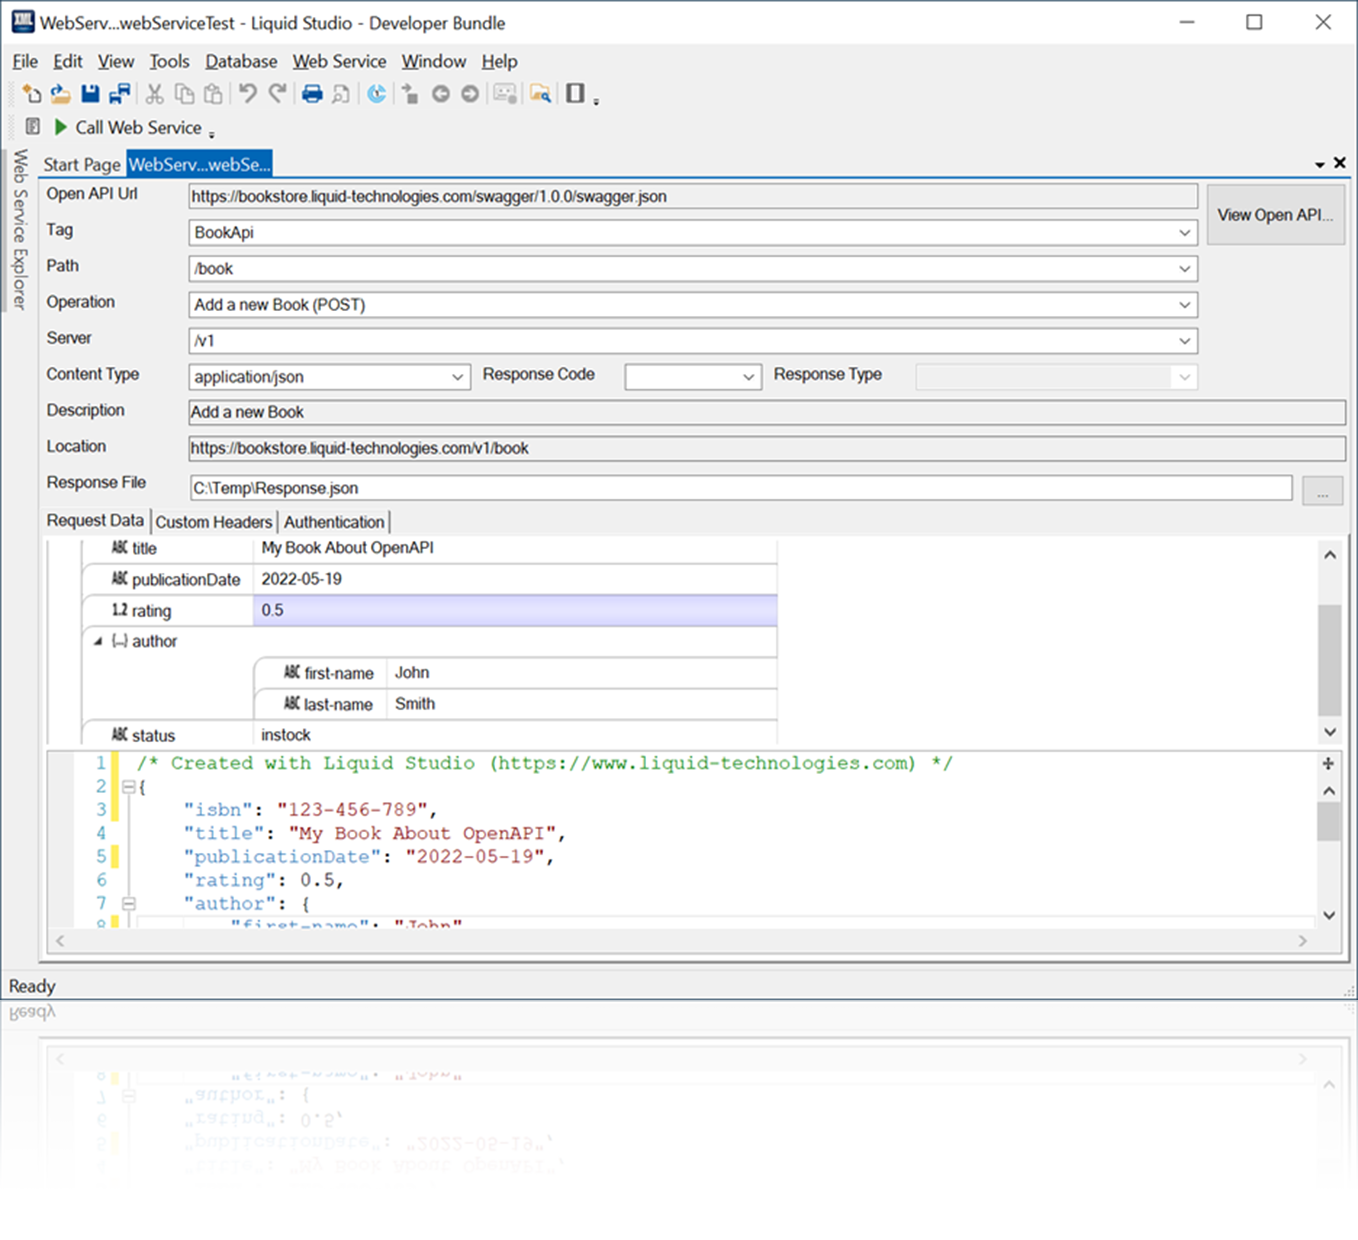Click the New File toolbar icon
1358x1240 pixels.
32,94
